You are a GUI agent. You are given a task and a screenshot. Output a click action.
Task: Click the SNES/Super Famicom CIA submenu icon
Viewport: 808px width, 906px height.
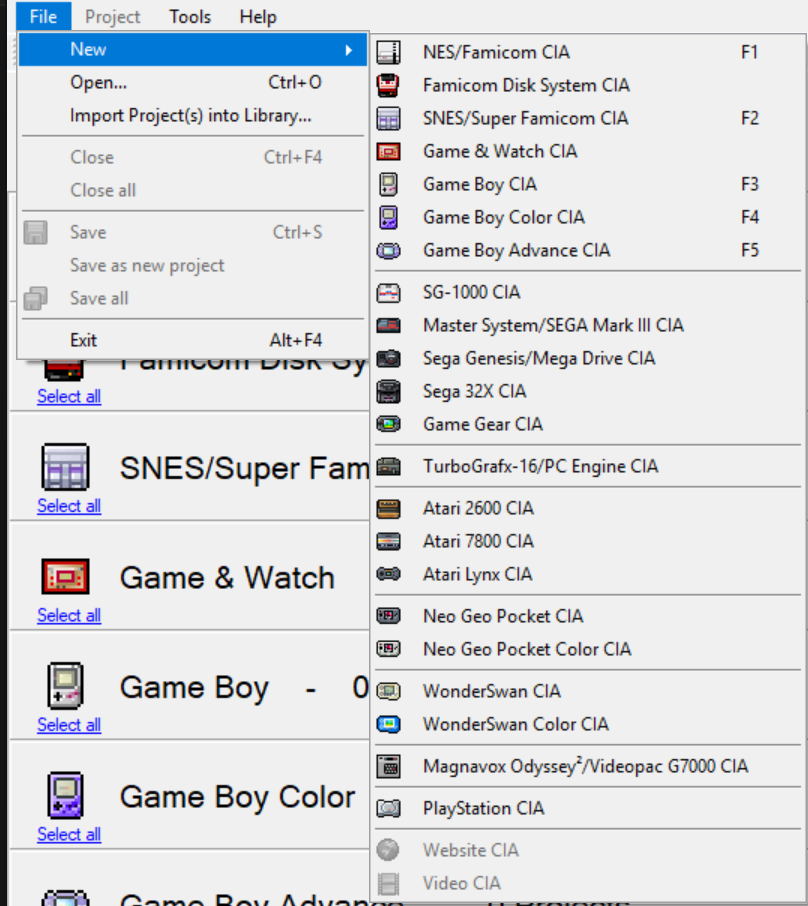pyautogui.click(x=388, y=118)
